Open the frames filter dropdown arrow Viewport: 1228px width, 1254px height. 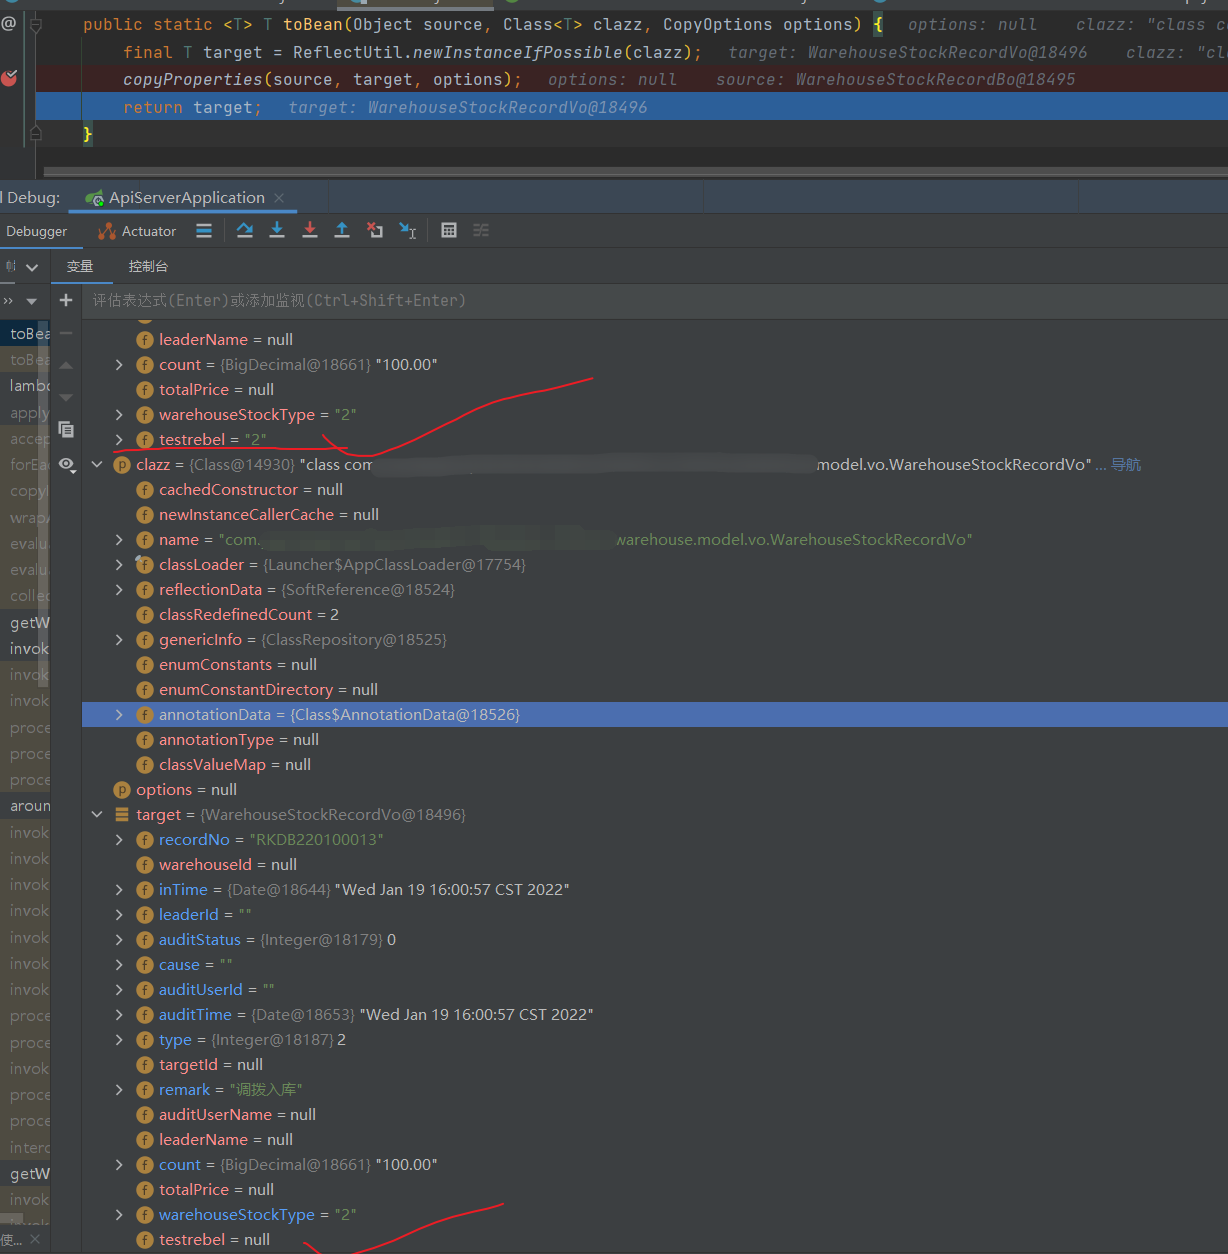[32, 301]
